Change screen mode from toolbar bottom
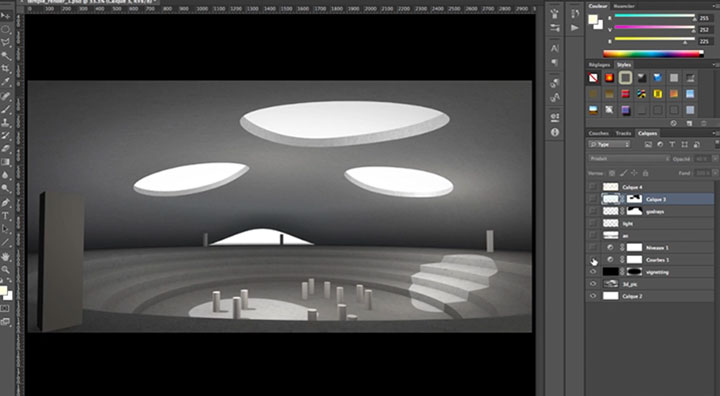 (5, 322)
